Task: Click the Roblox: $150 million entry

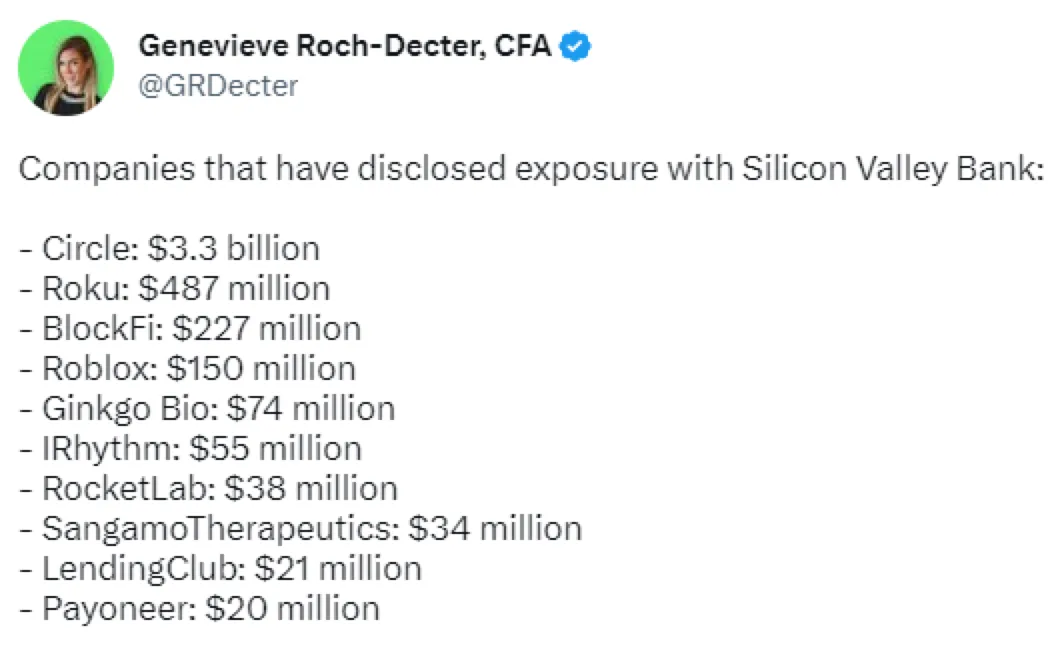Action: [188, 368]
